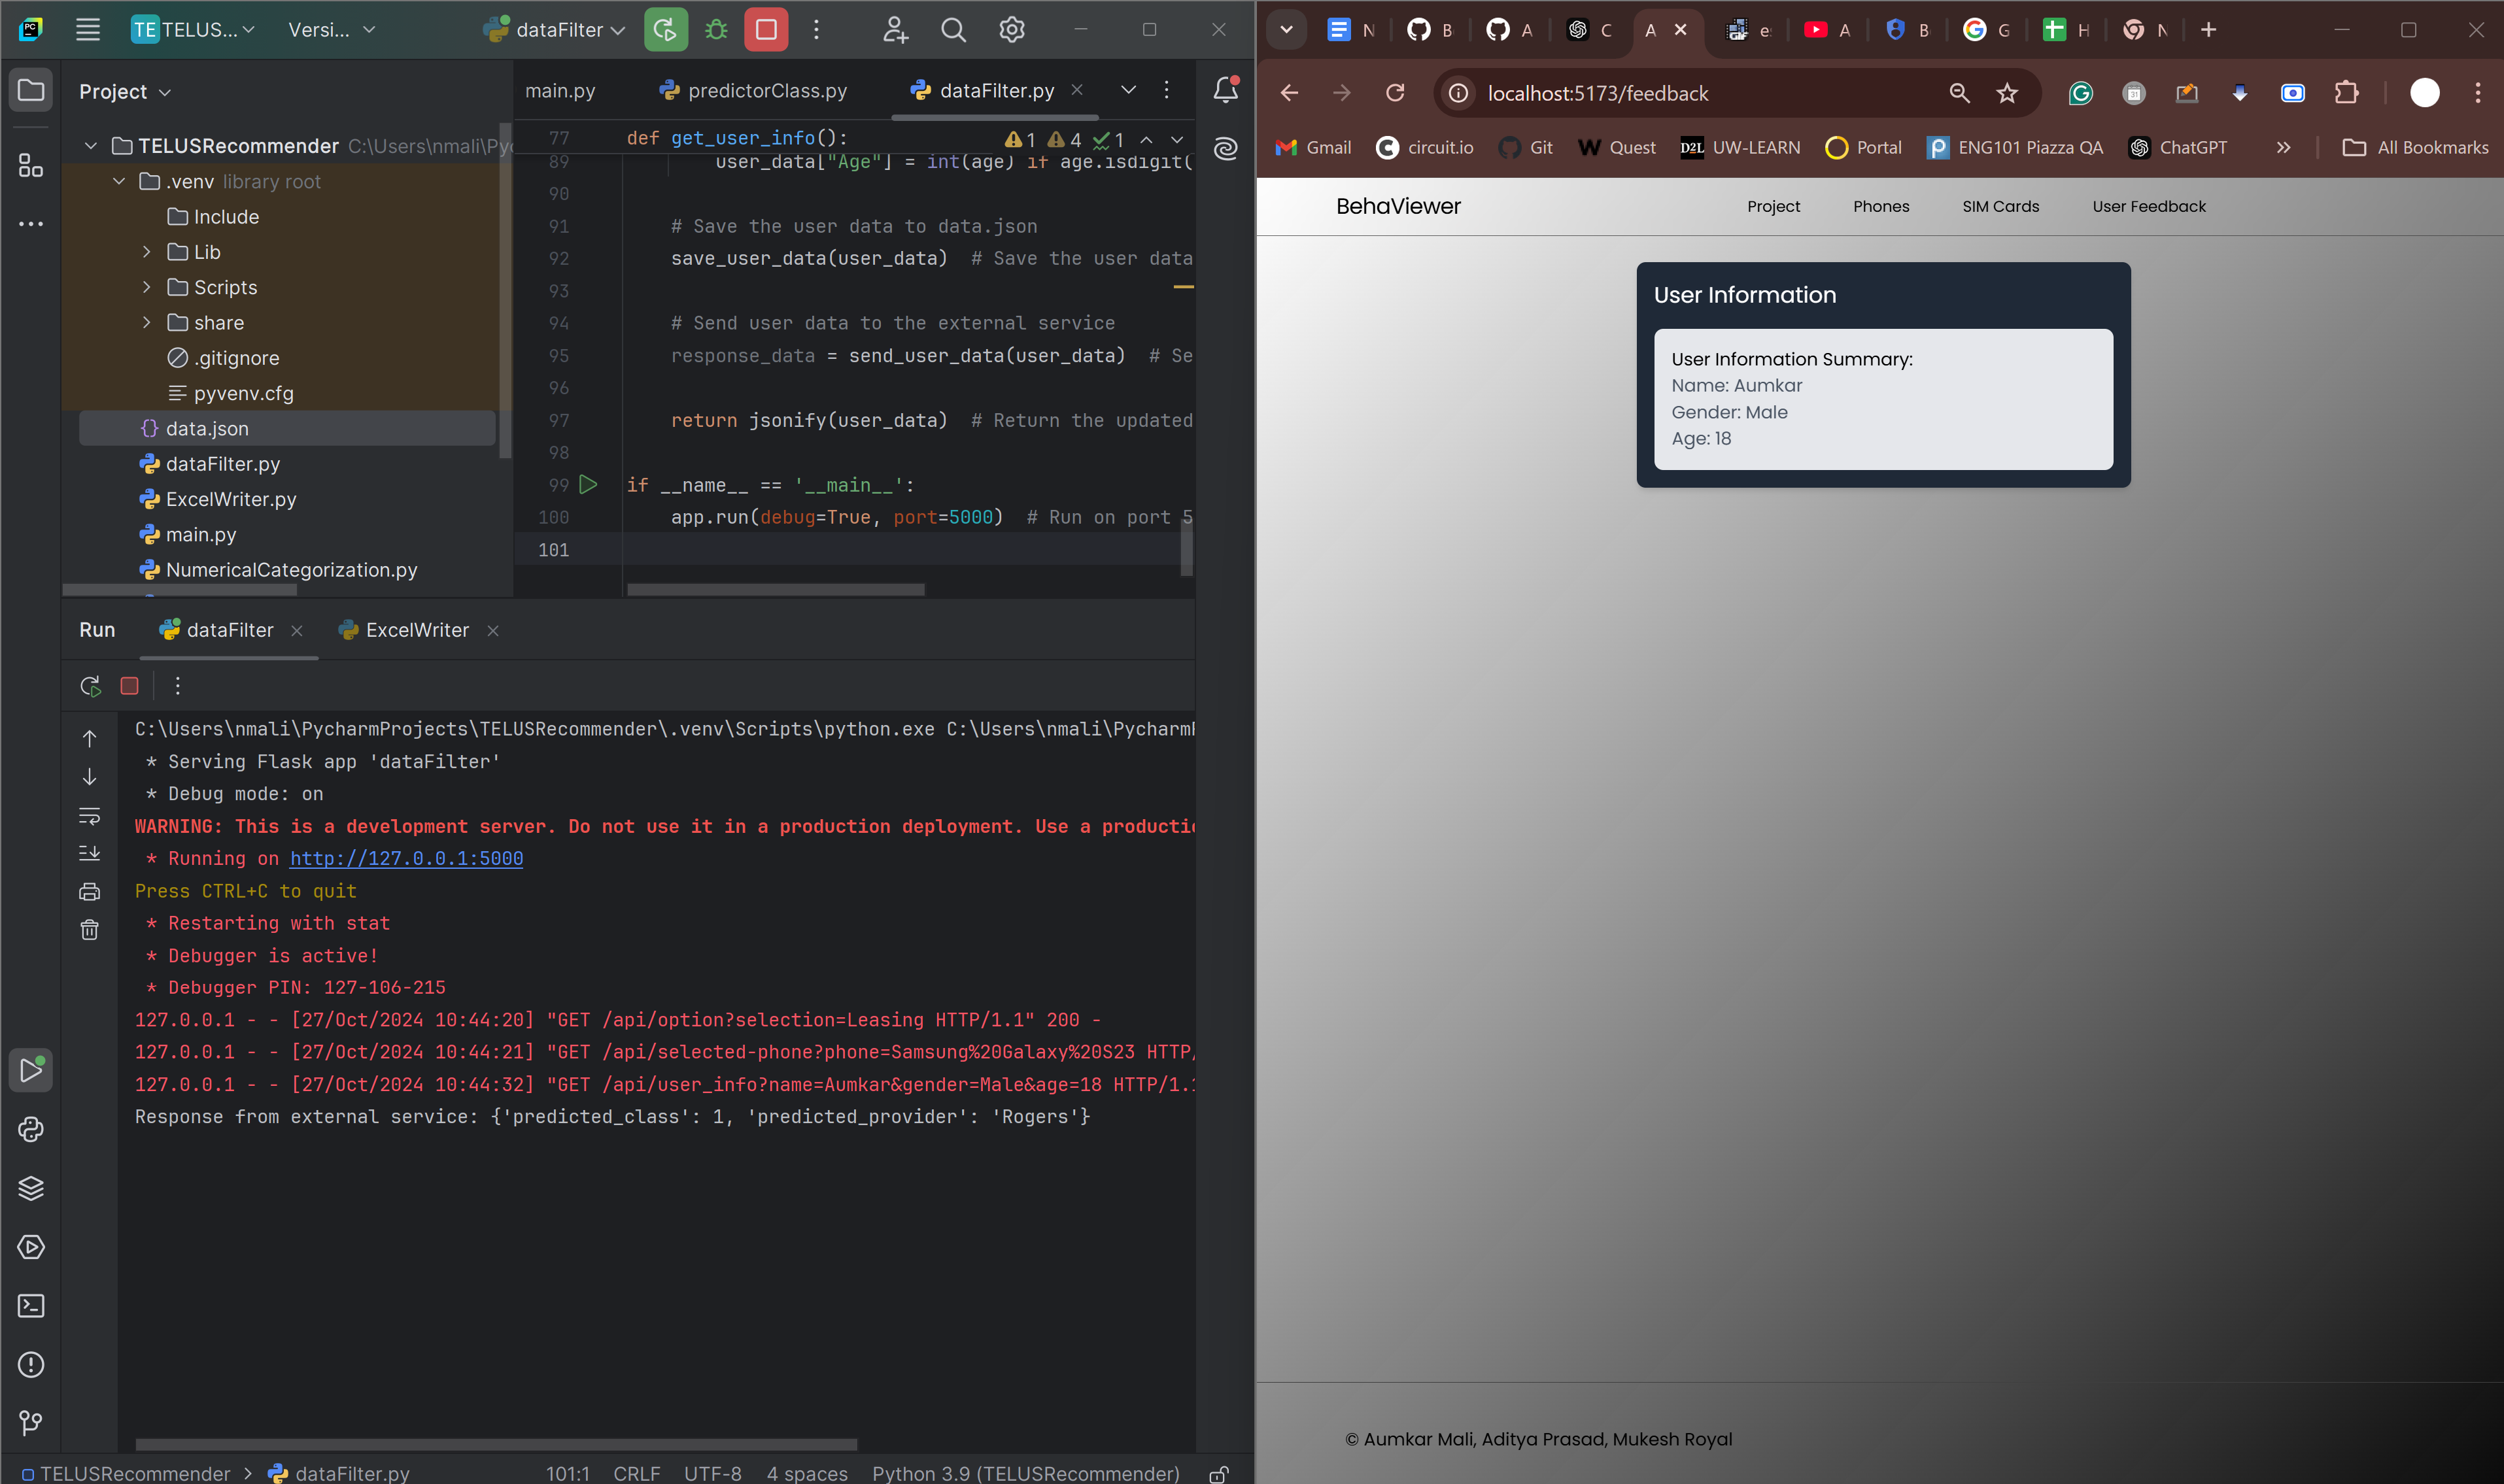The height and width of the screenshot is (1484, 2504).
Task: Open IDE notifications bell icon
Action: (x=1225, y=90)
